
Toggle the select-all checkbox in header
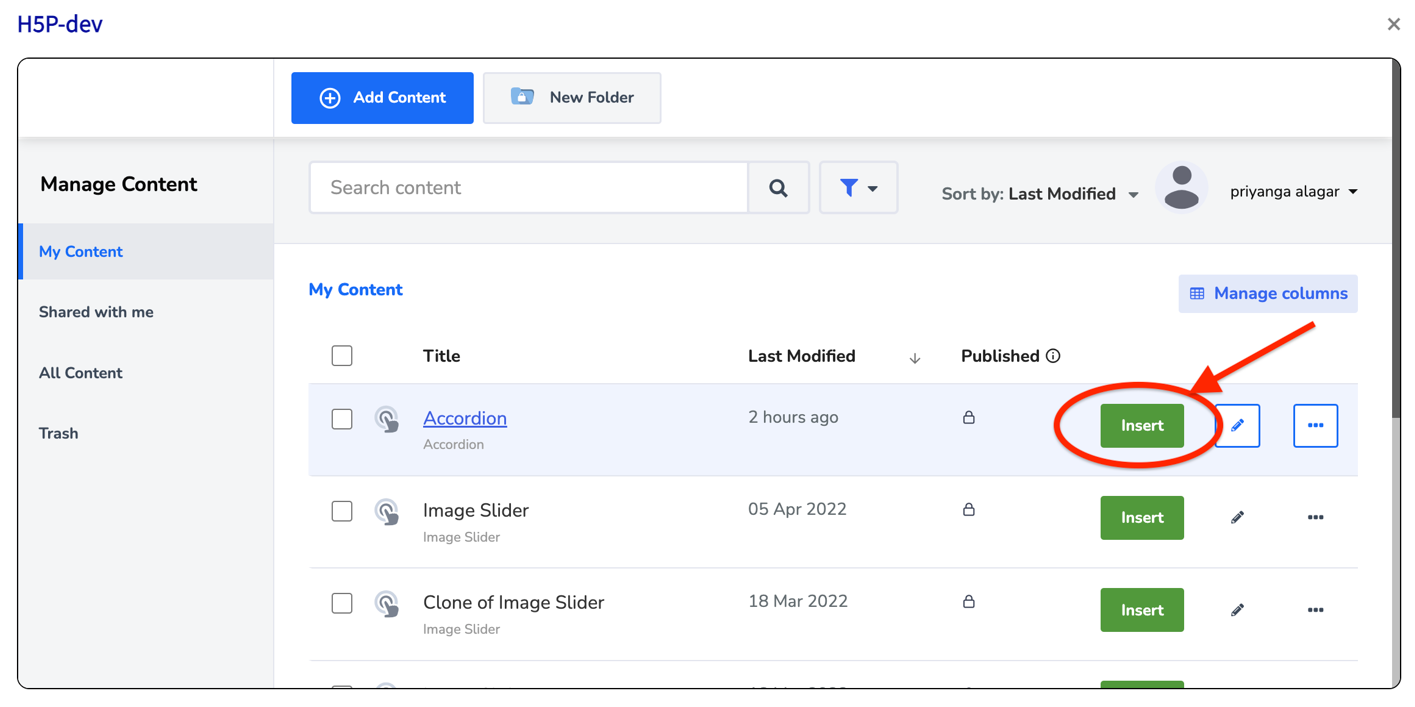click(x=342, y=356)
